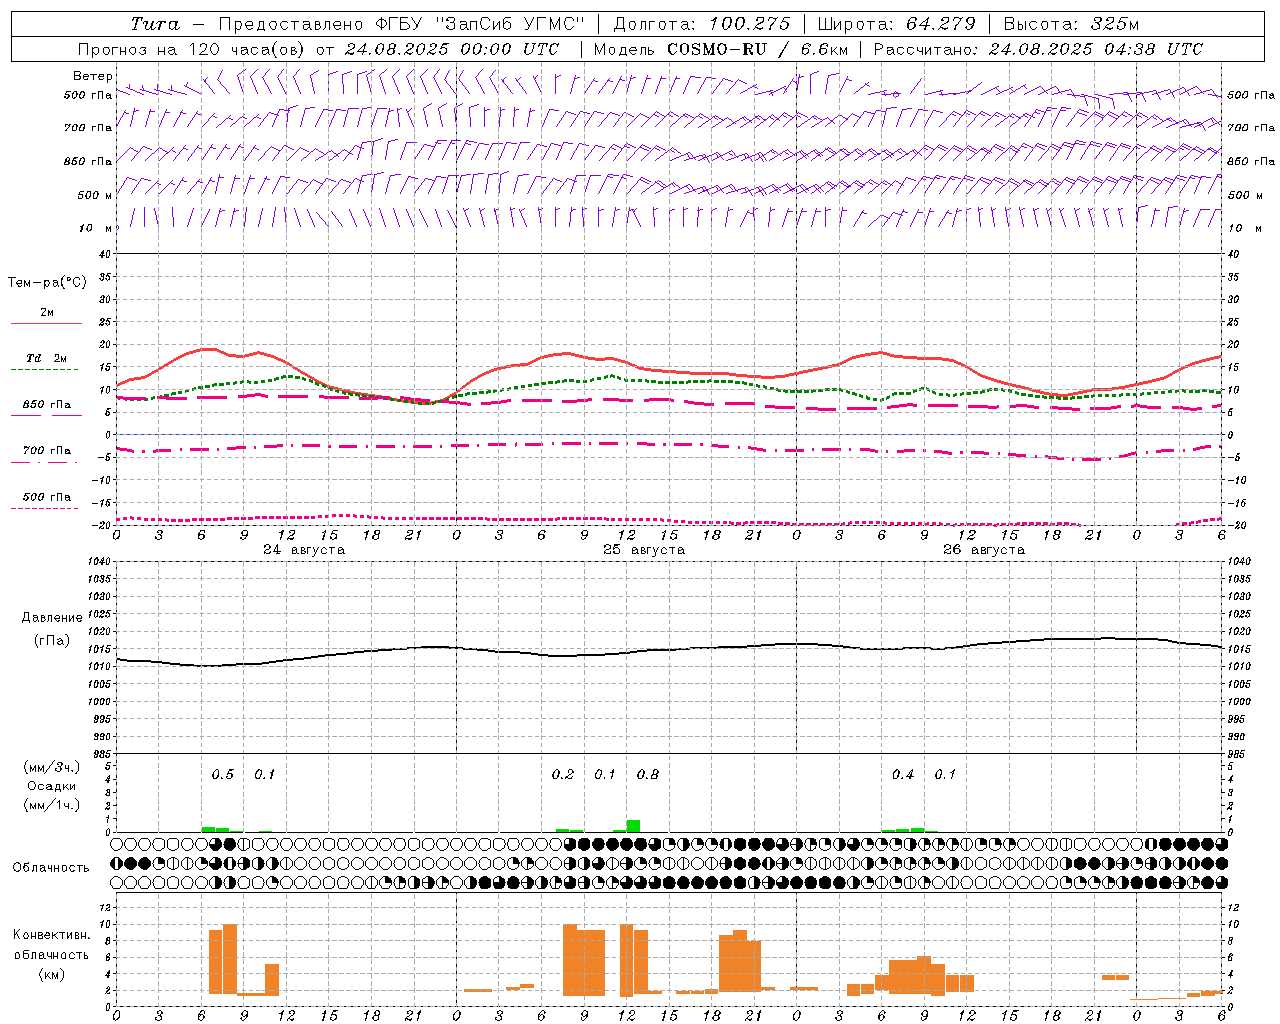Click the "Td 2м" dew point legend entry
Screen dimensions: 1280x1024
click(46, 358)
